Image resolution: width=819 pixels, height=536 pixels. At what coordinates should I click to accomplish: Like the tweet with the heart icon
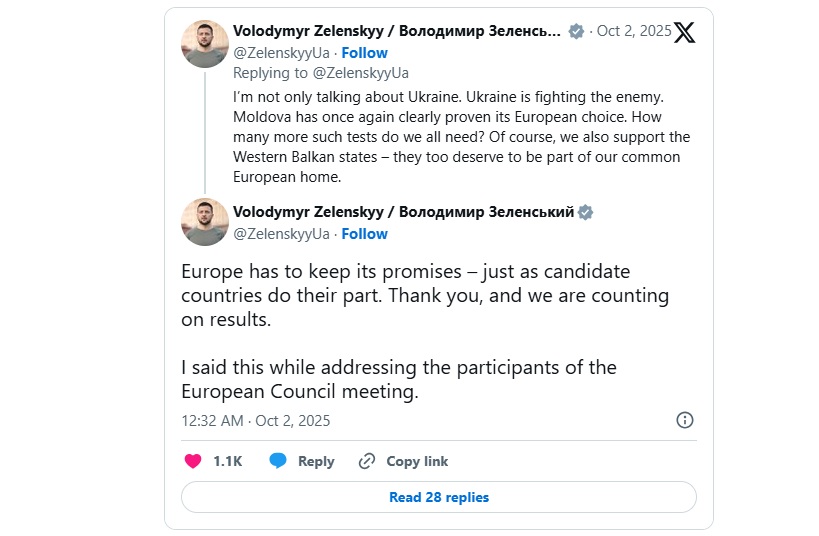193,461
